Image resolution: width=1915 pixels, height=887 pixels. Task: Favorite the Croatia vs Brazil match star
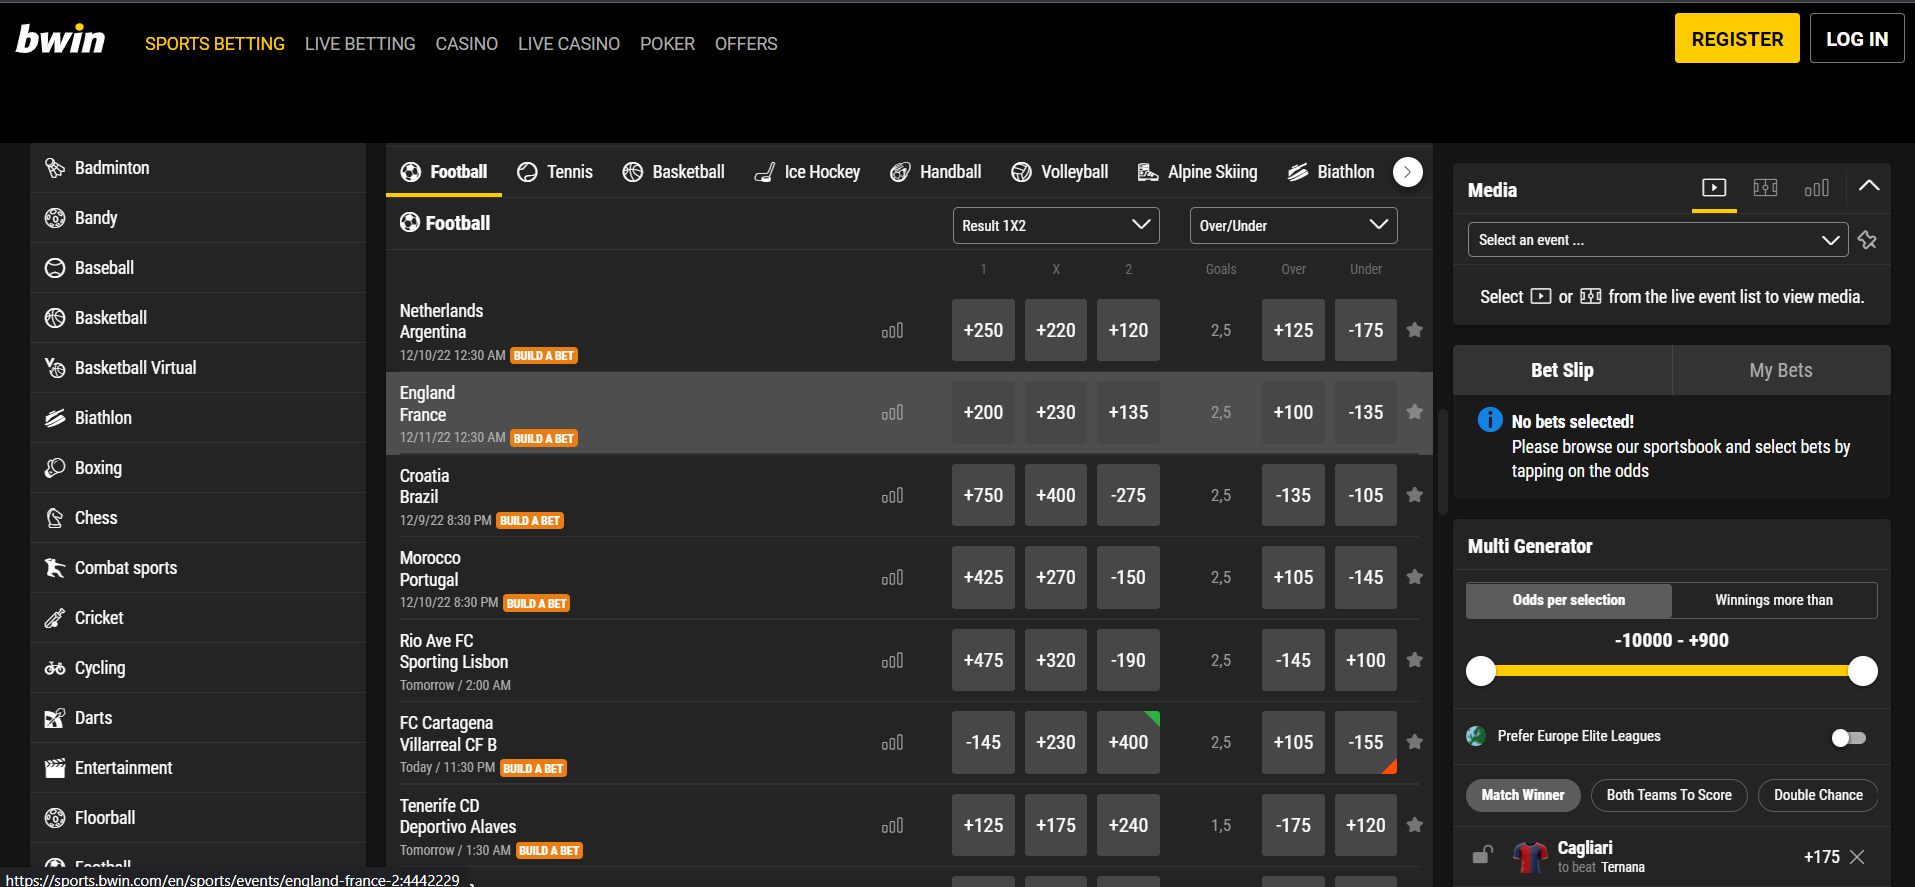click(x=1414, y=495)
